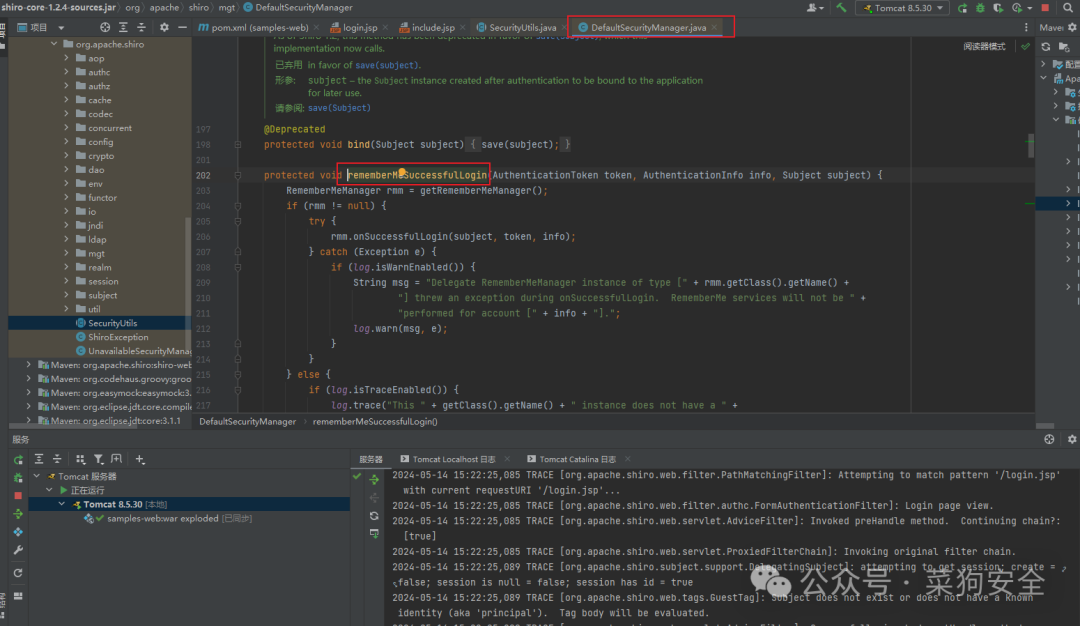Click the run with coverage icon

click(998, 8)
